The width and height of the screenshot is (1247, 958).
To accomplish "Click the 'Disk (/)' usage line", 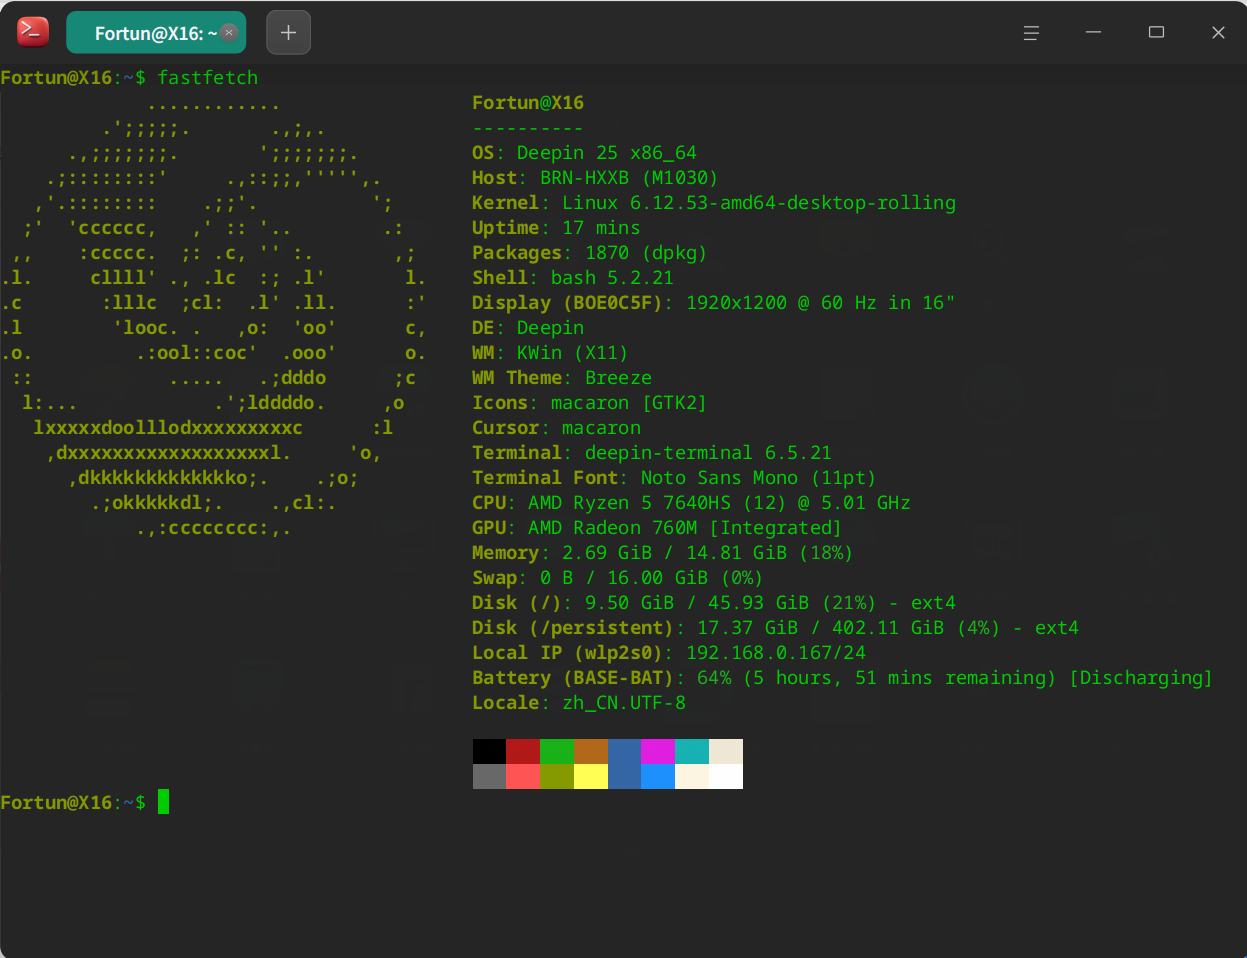I will point(714,603).
